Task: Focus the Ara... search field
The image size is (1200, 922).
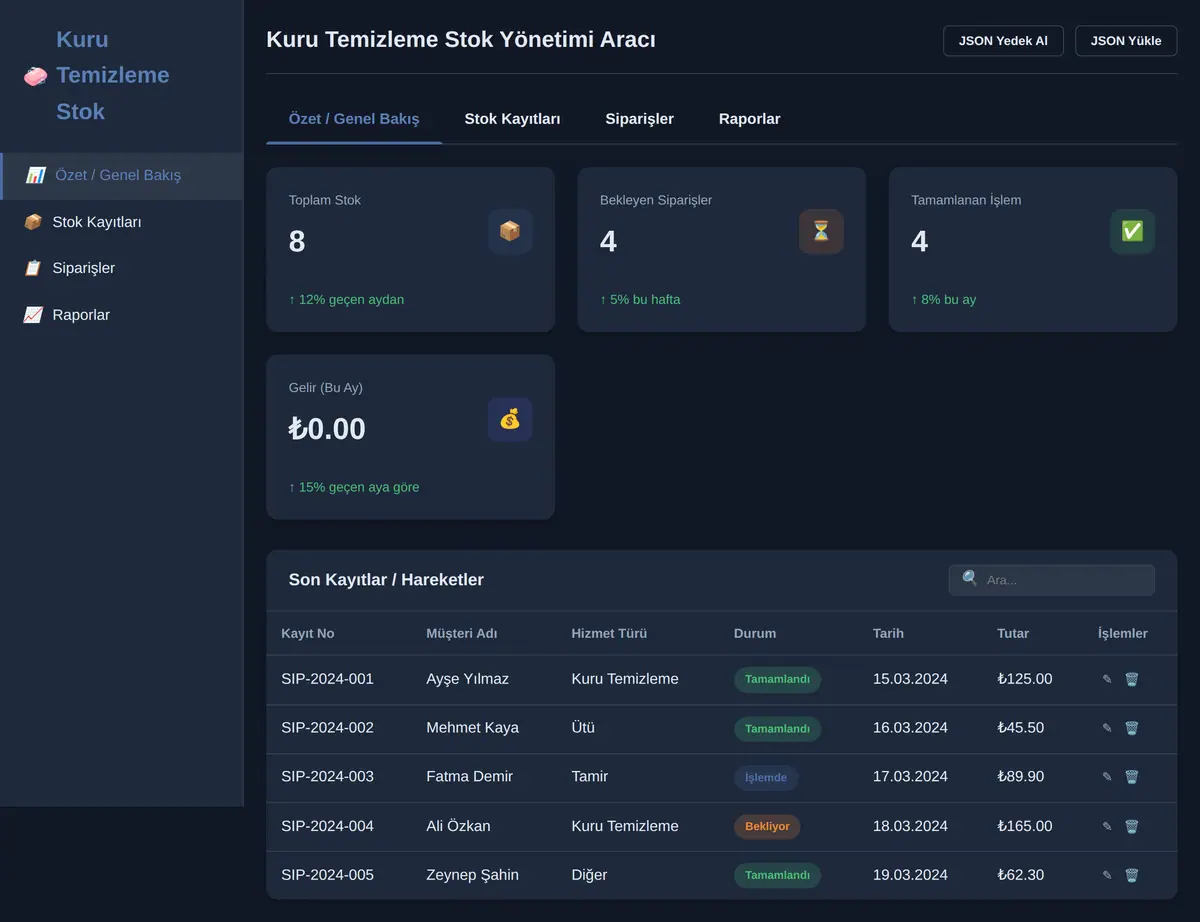Action: (1052, 580)
